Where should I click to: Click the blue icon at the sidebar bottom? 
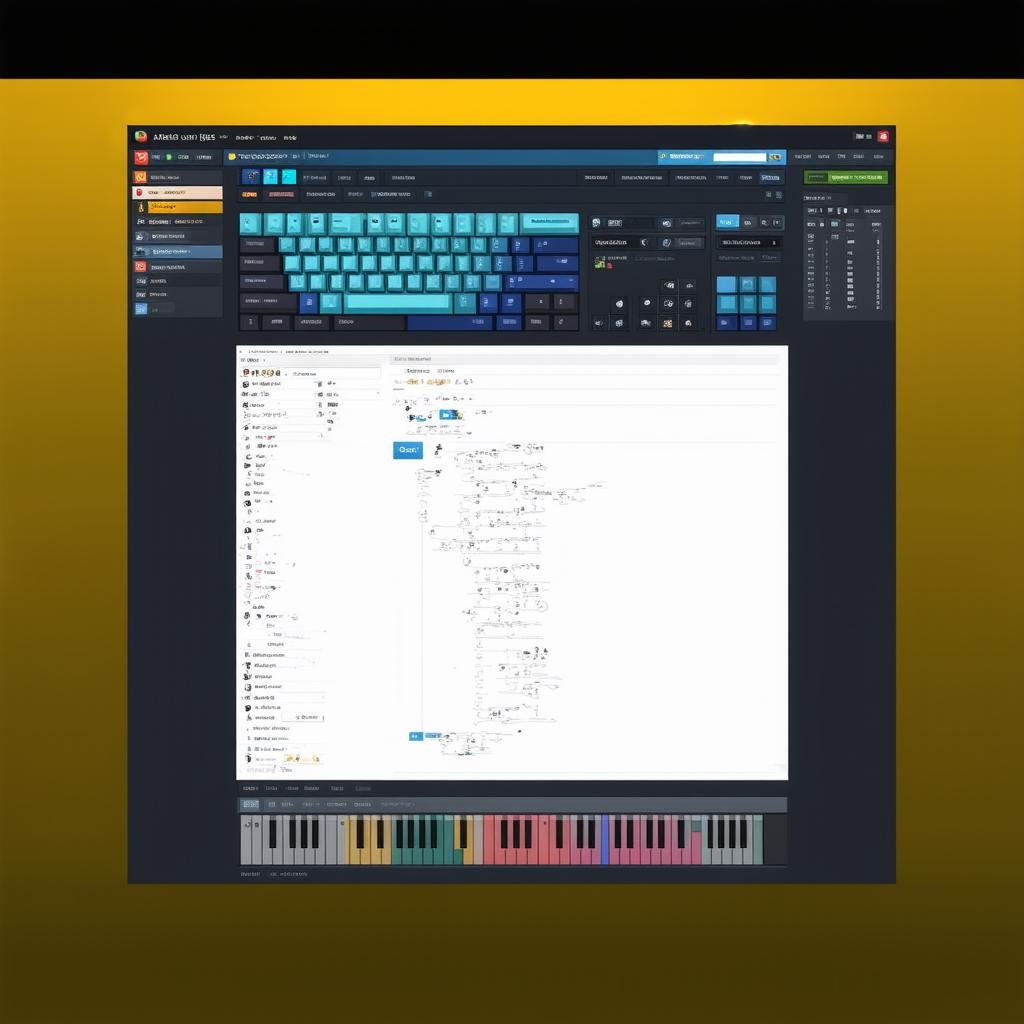pos(141,309)
